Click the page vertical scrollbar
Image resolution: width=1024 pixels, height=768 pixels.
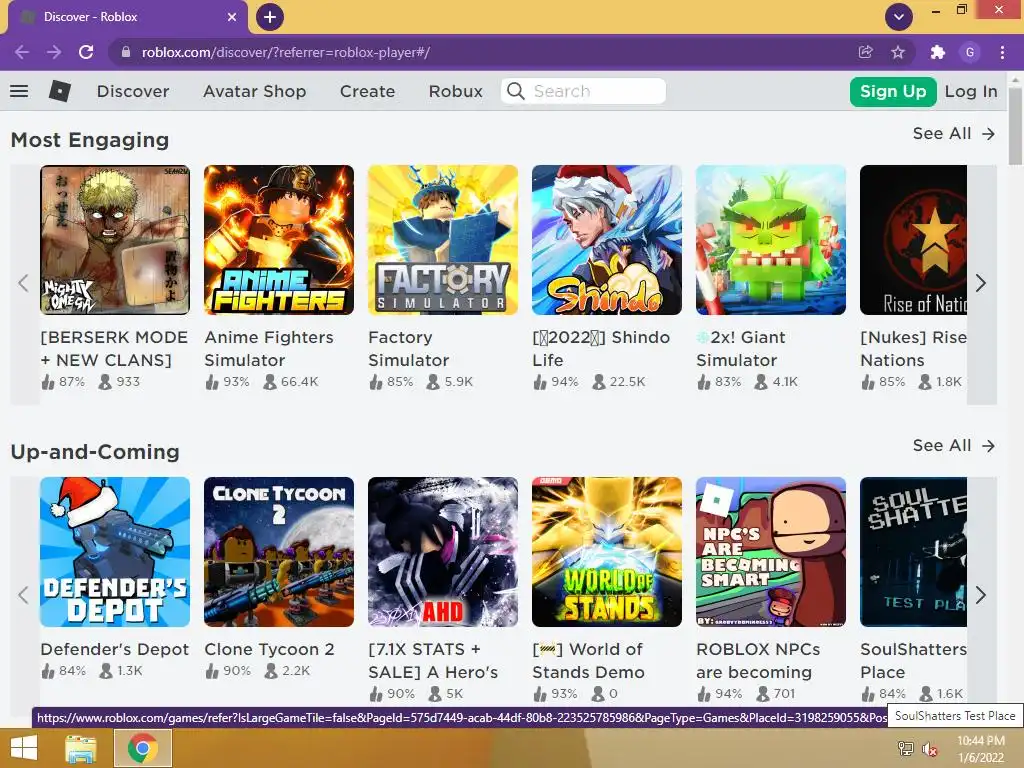coord(1015,127)
